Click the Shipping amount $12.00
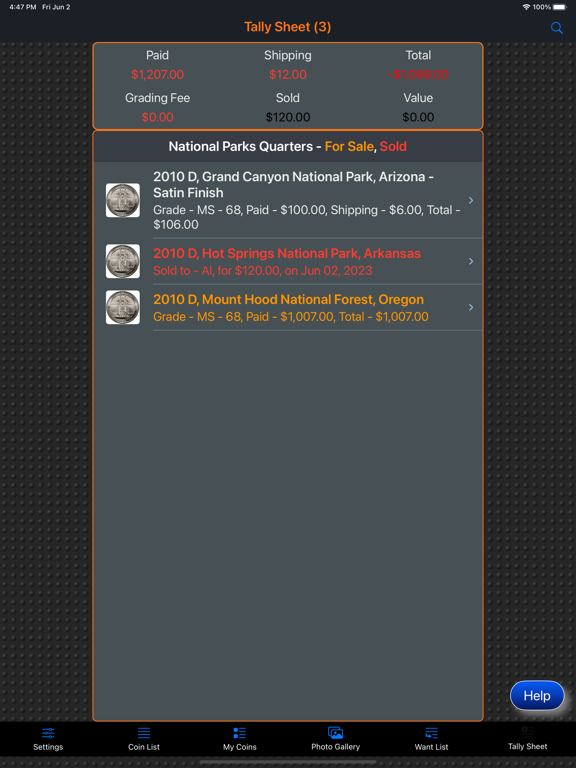The width and height of the screenshot is (576, 768). pos(288,75)
